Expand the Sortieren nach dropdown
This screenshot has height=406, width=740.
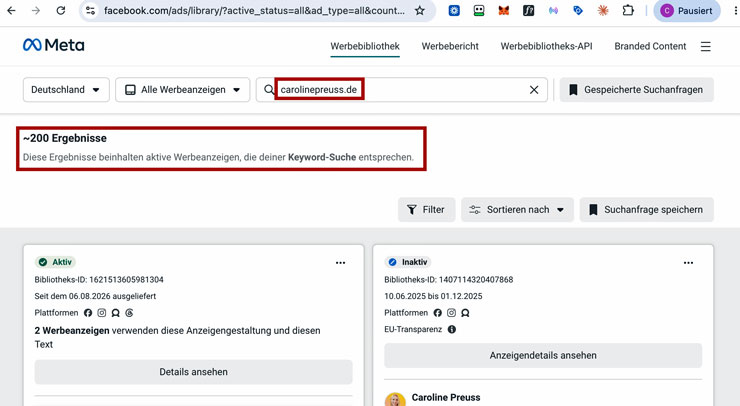pyautogui.click(x=517, y=210)
